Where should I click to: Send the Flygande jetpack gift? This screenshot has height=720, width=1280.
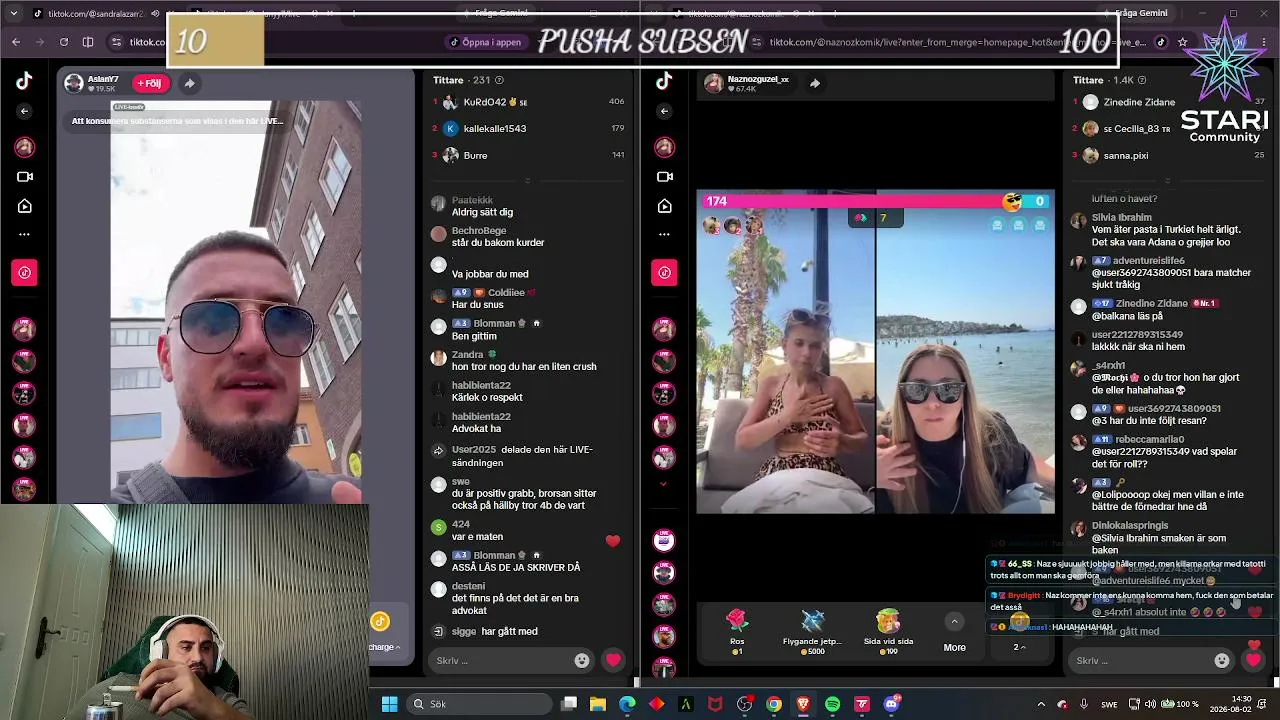[x=812, y=632]
